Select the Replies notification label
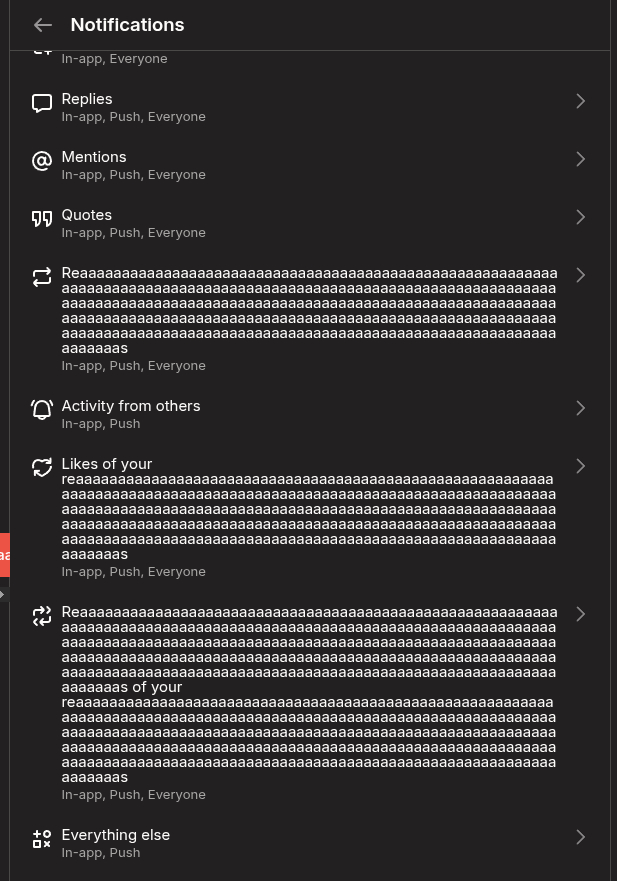Screen dimensions: 617x881 click(87, 99)
